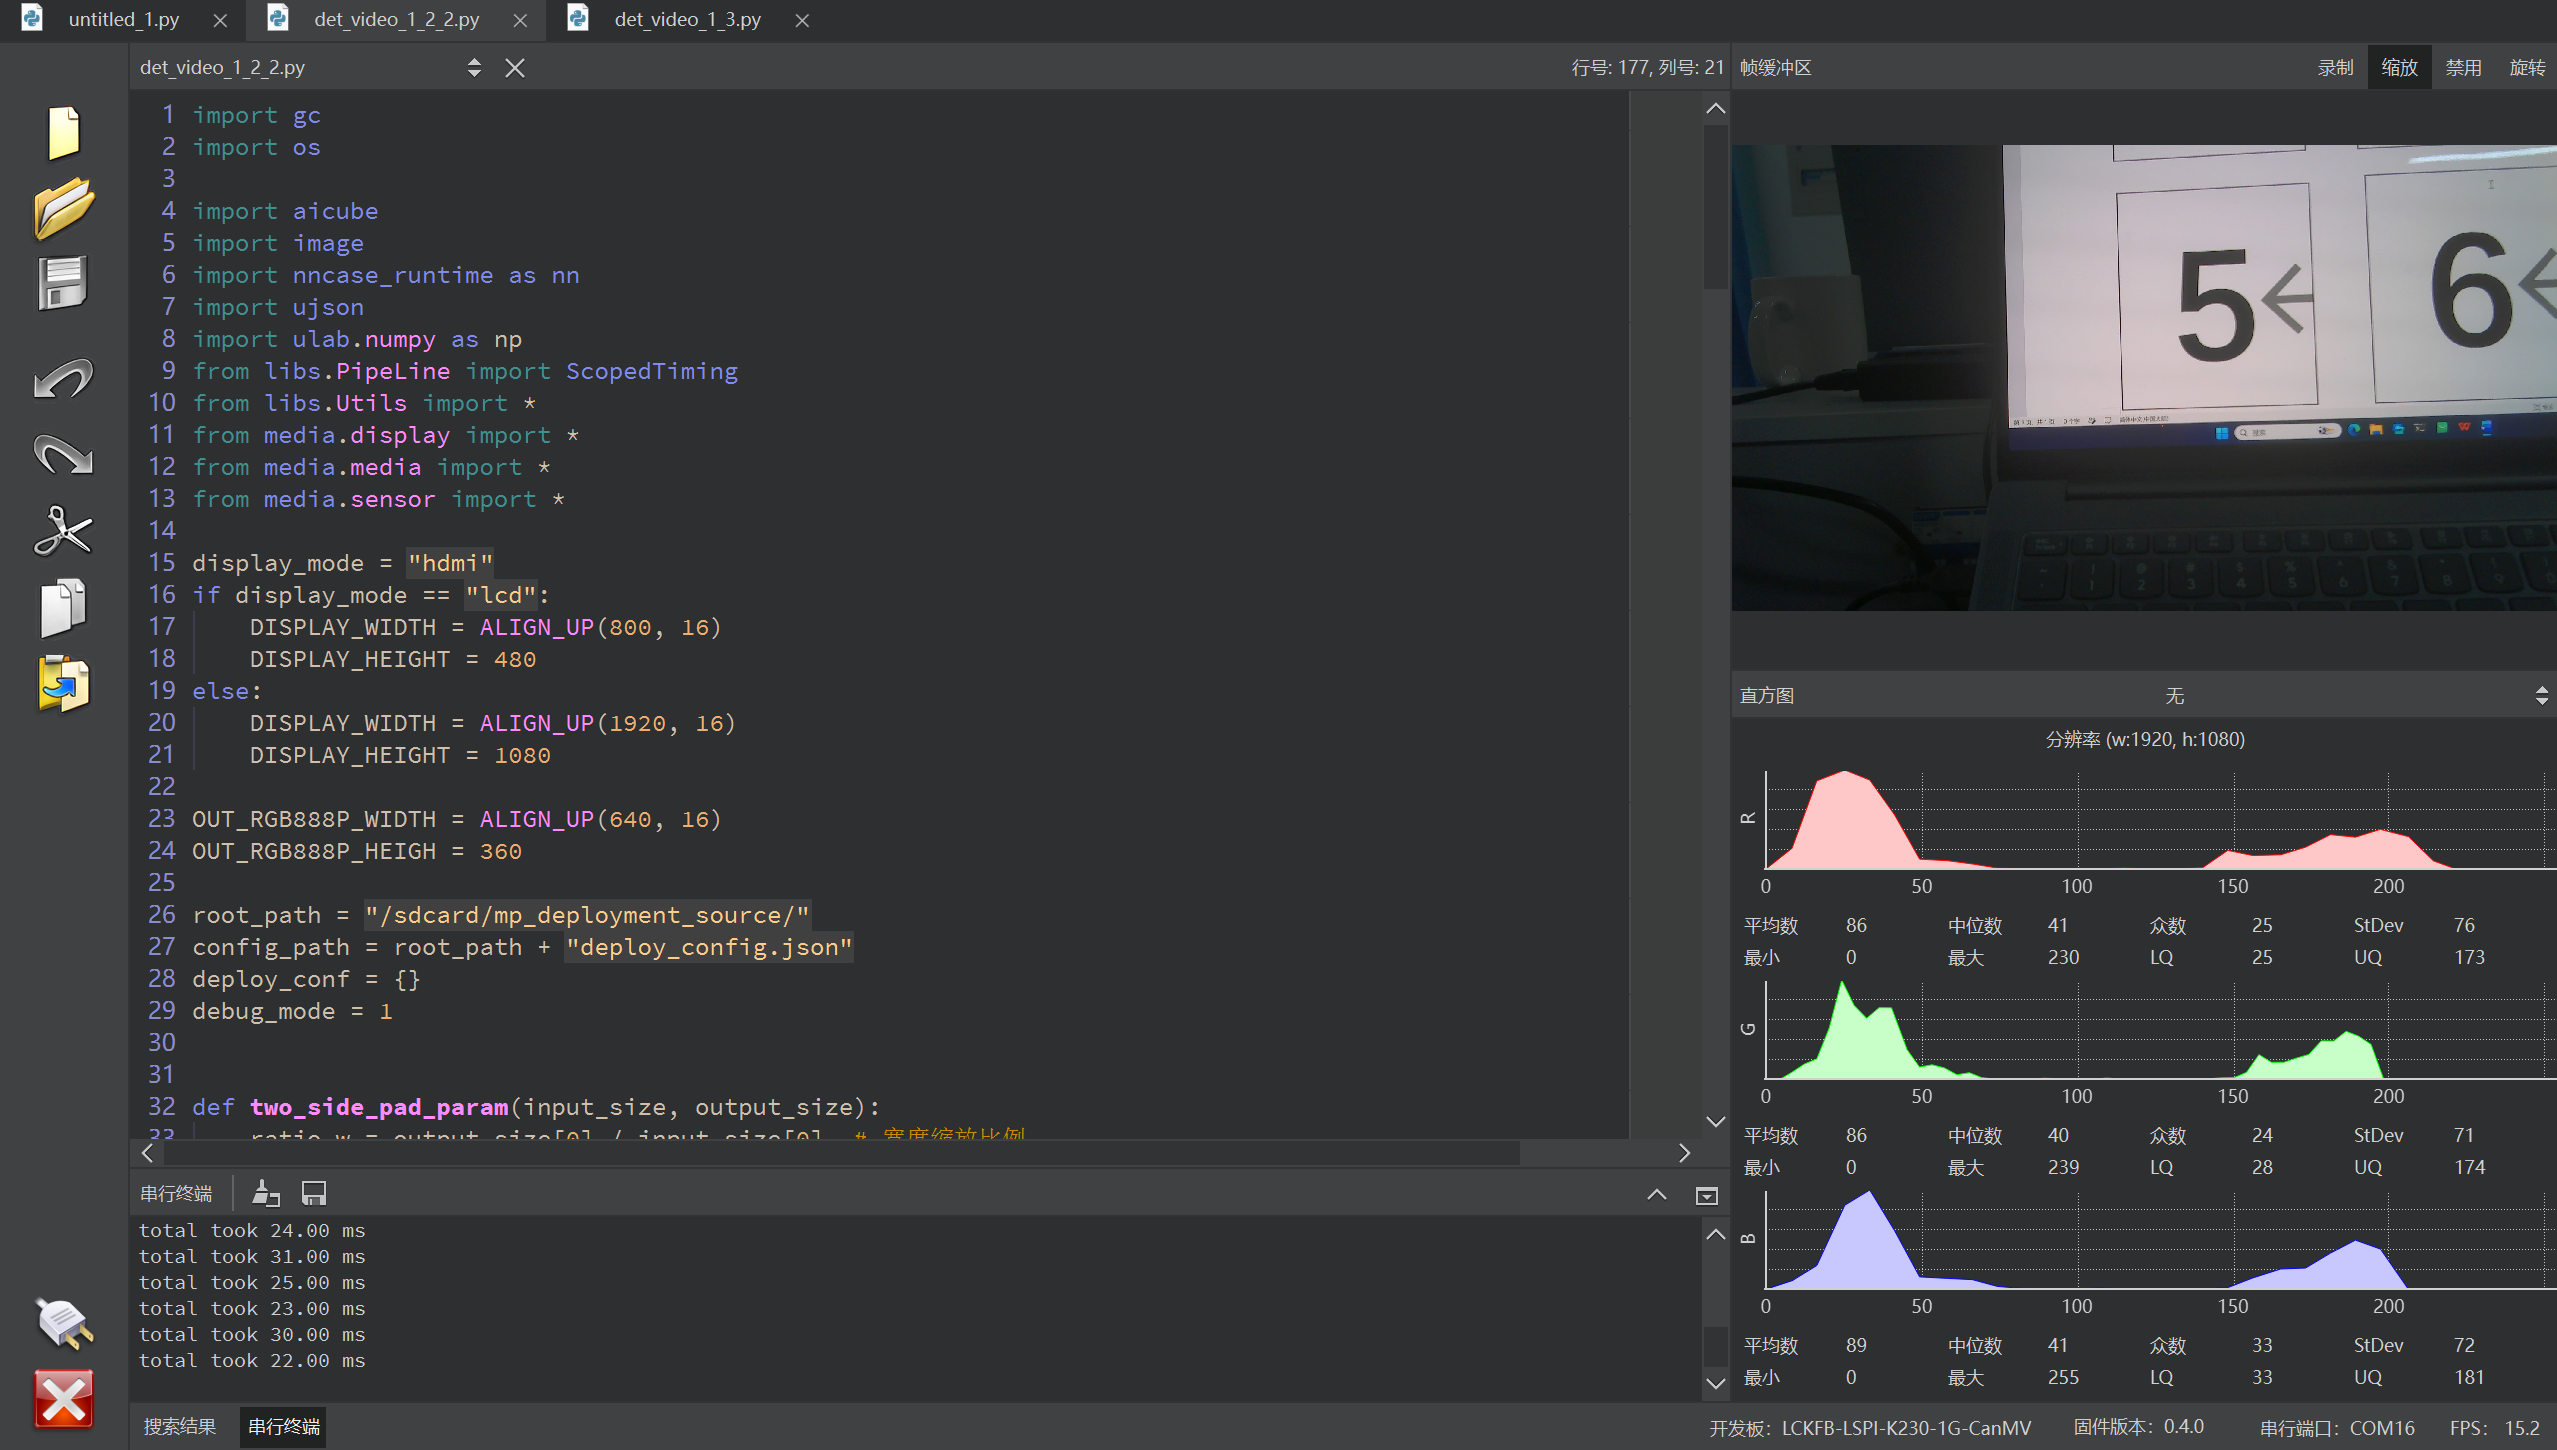Click the blue channel histogram
This screenshot has height=1450, width=2557.
pos(2160,1240)
